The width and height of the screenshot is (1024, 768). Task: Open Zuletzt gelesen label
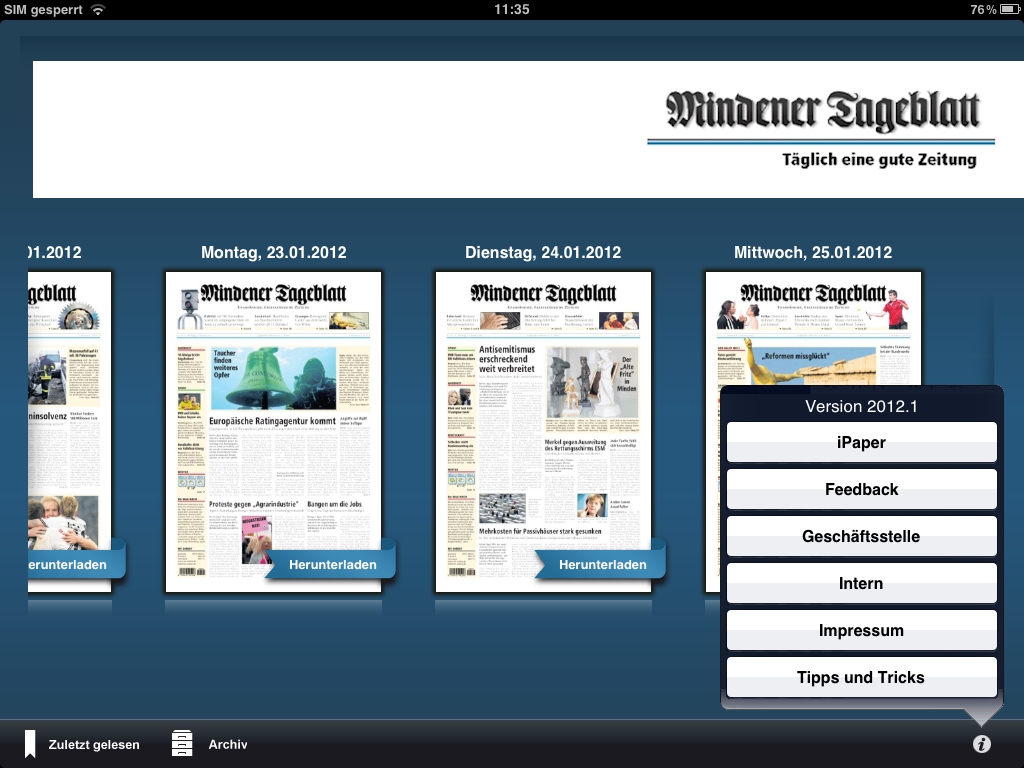tap(94, 744)
